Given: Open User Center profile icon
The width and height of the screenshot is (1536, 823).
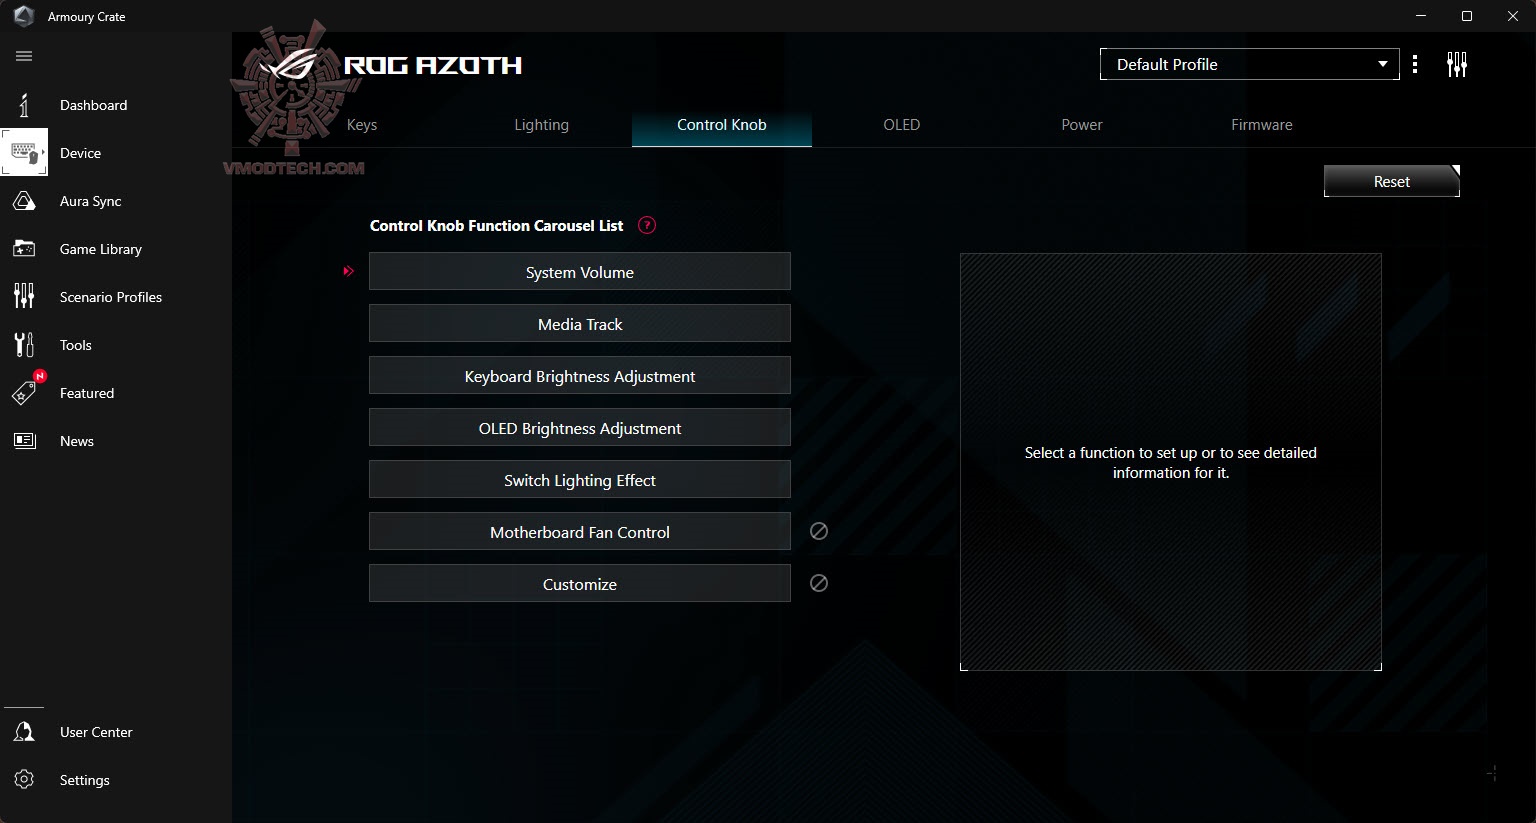Looking at the screenshot, I should coord(24,732).
